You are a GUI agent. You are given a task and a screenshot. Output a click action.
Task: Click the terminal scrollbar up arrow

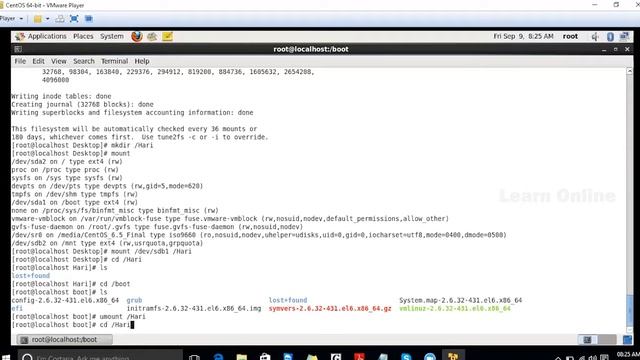pos(629,71)
